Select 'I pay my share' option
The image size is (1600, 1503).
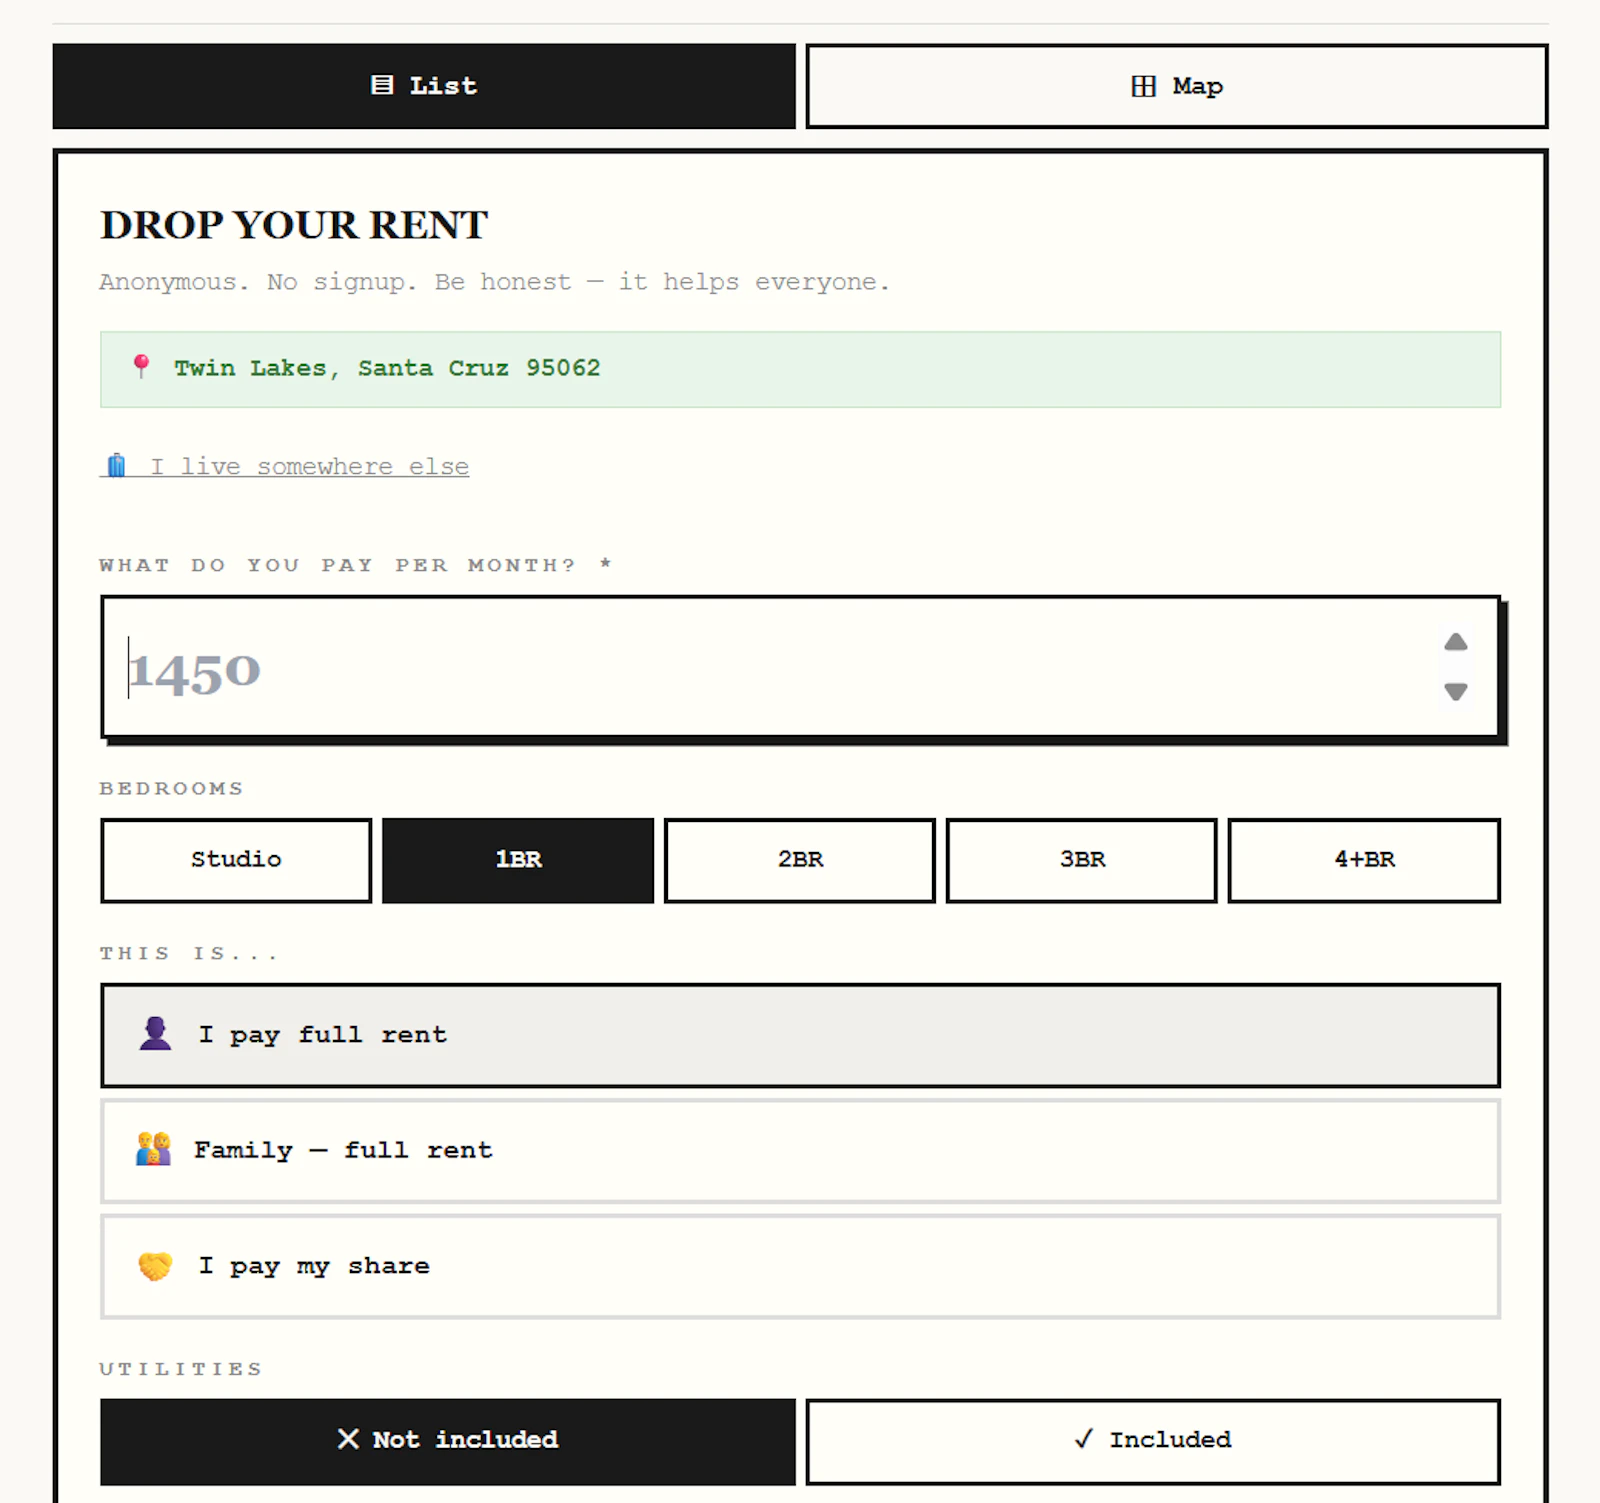(x=800, y=1266)
